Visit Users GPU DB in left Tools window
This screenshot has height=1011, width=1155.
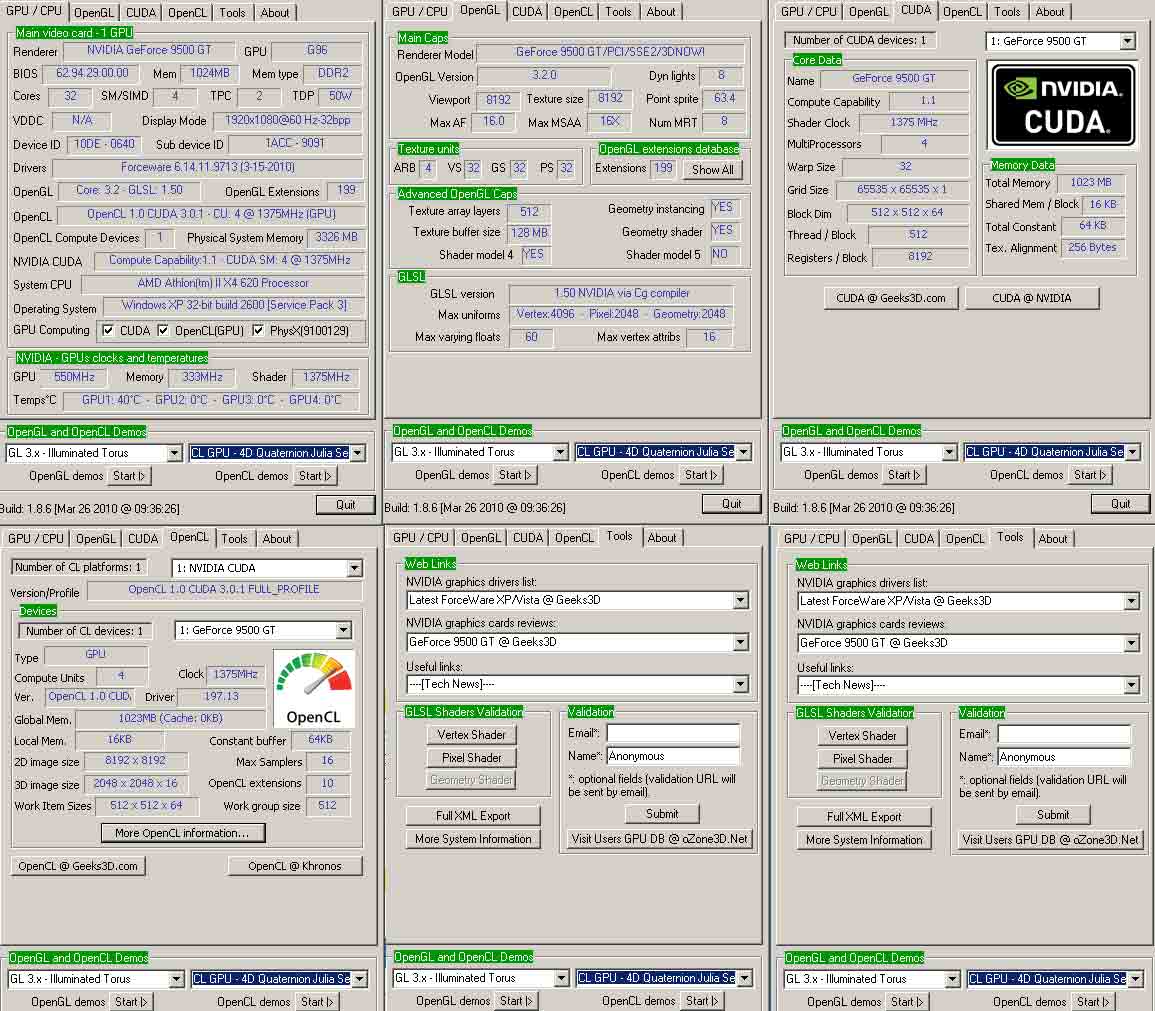coord(659,839)
